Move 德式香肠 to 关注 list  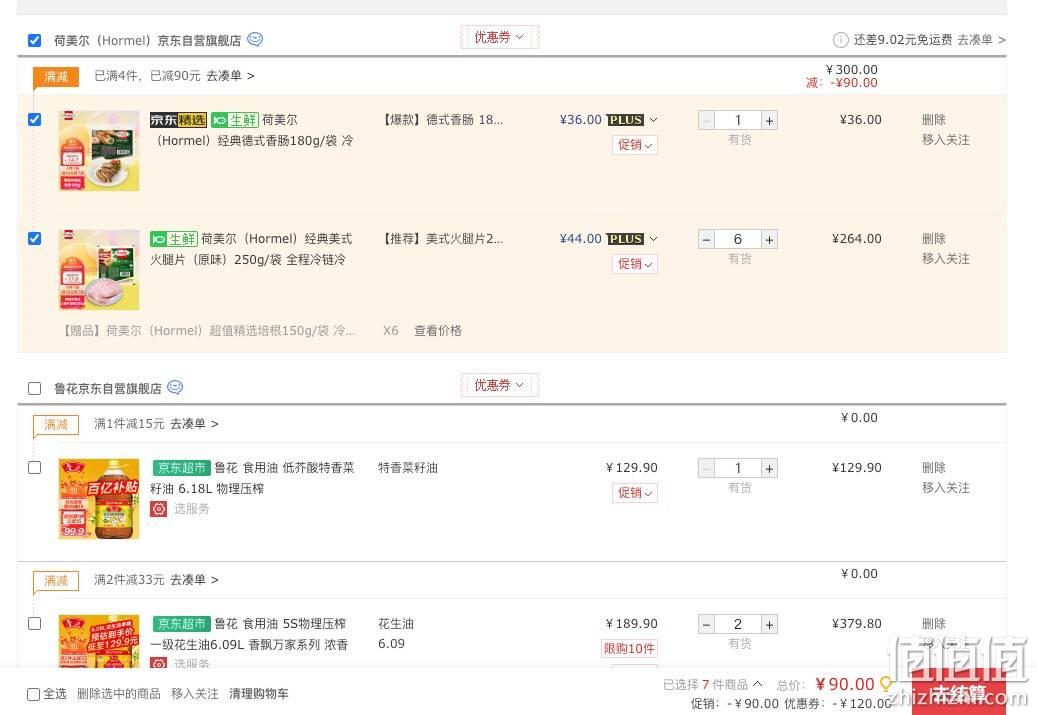[946, 140]
